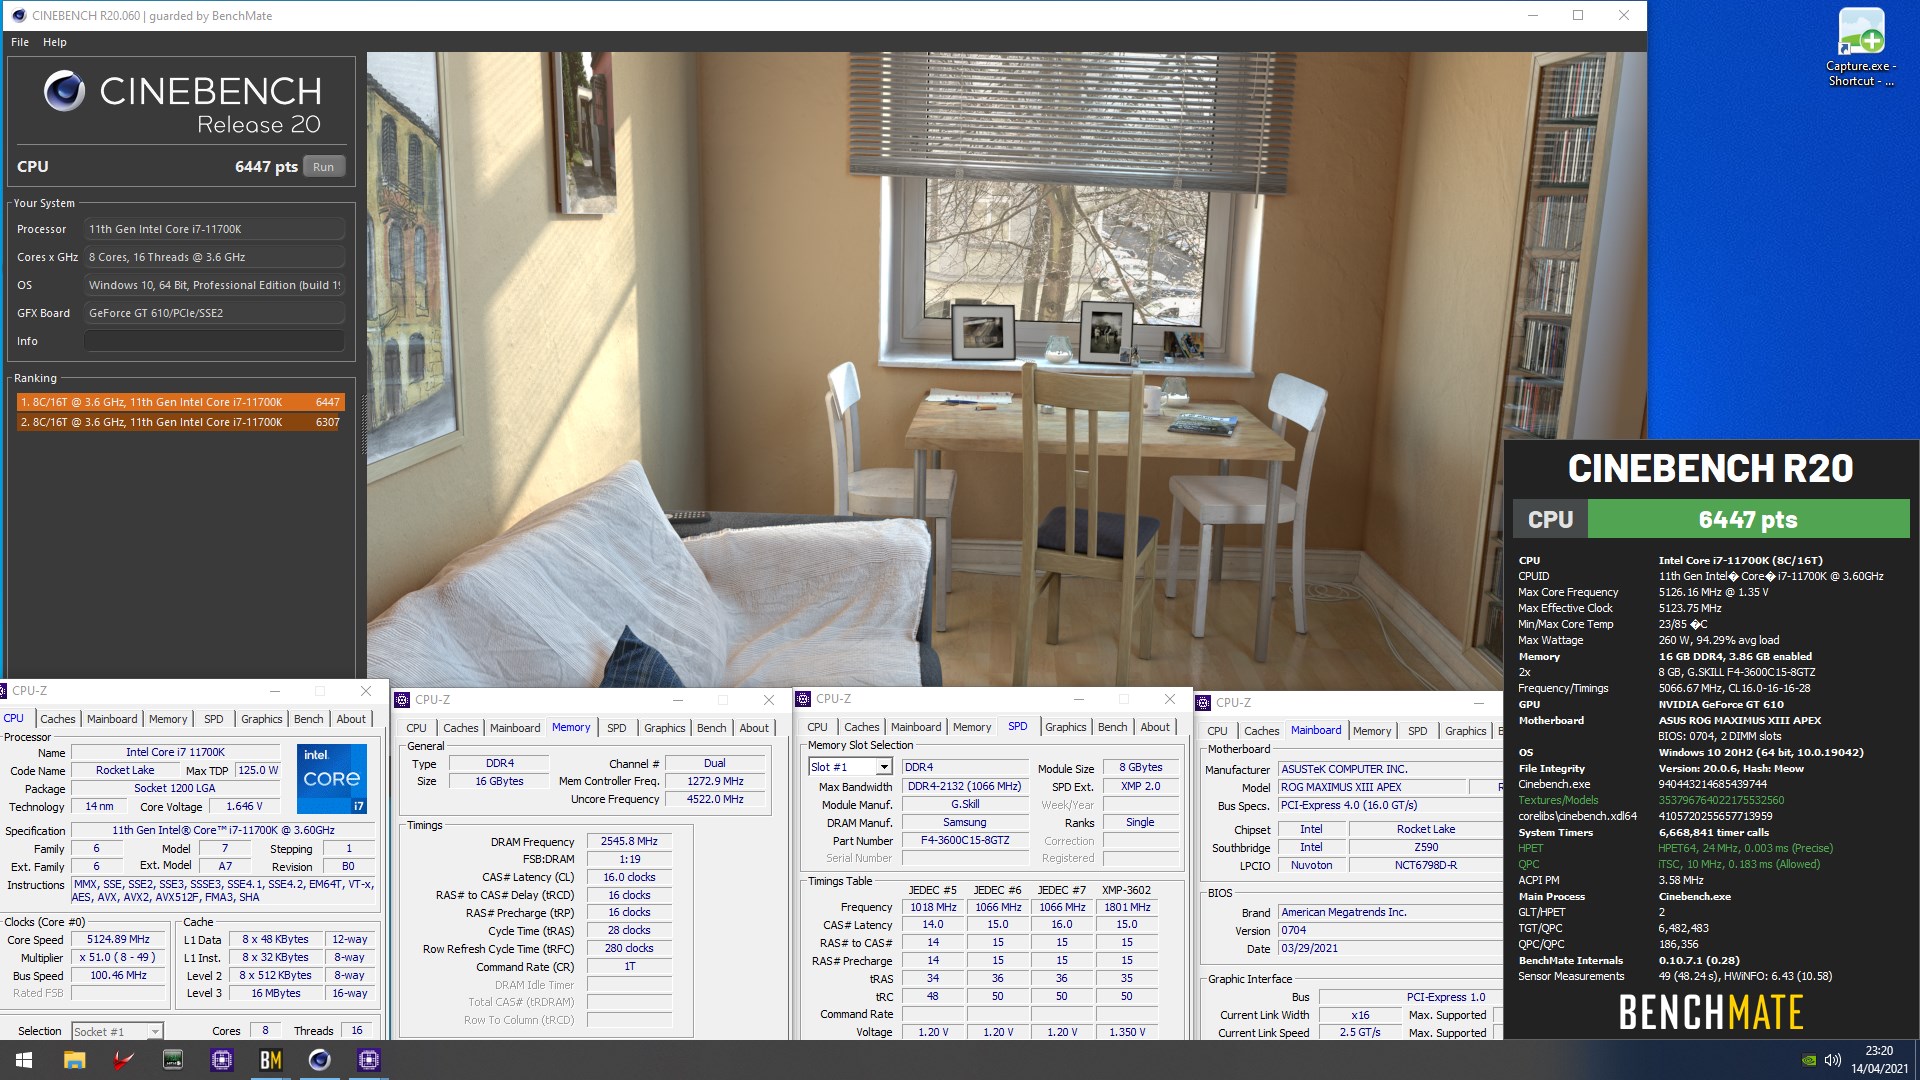
Task: Run the Cinebench CPU test
Action: 323,167
